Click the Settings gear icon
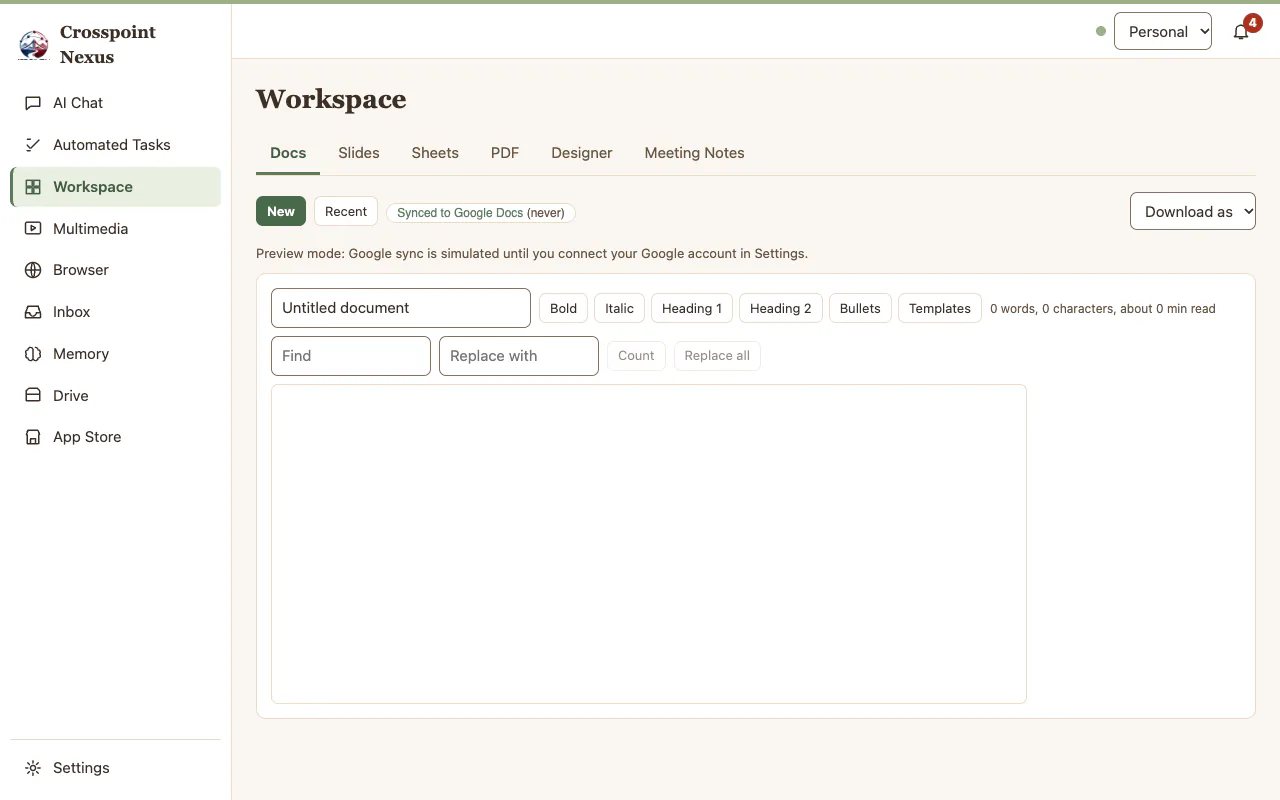The image size is (1280, 800). click(33, 768)
